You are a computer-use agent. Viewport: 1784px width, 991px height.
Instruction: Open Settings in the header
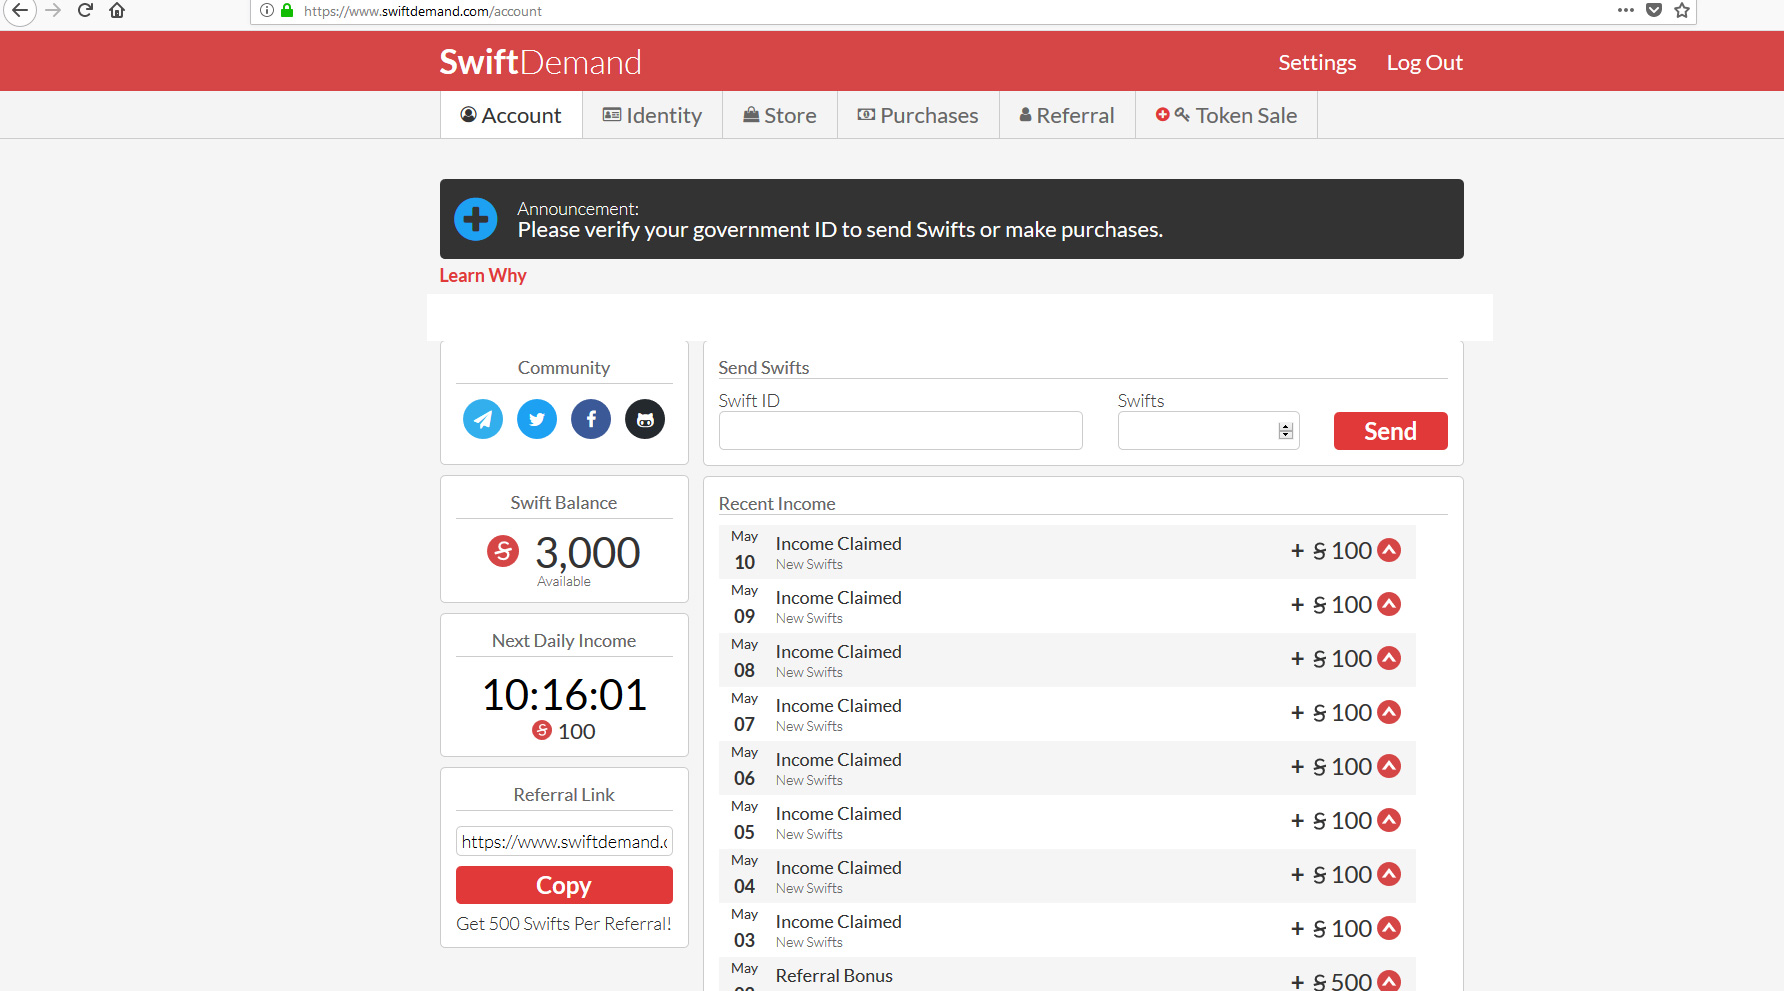point(1317,62)
